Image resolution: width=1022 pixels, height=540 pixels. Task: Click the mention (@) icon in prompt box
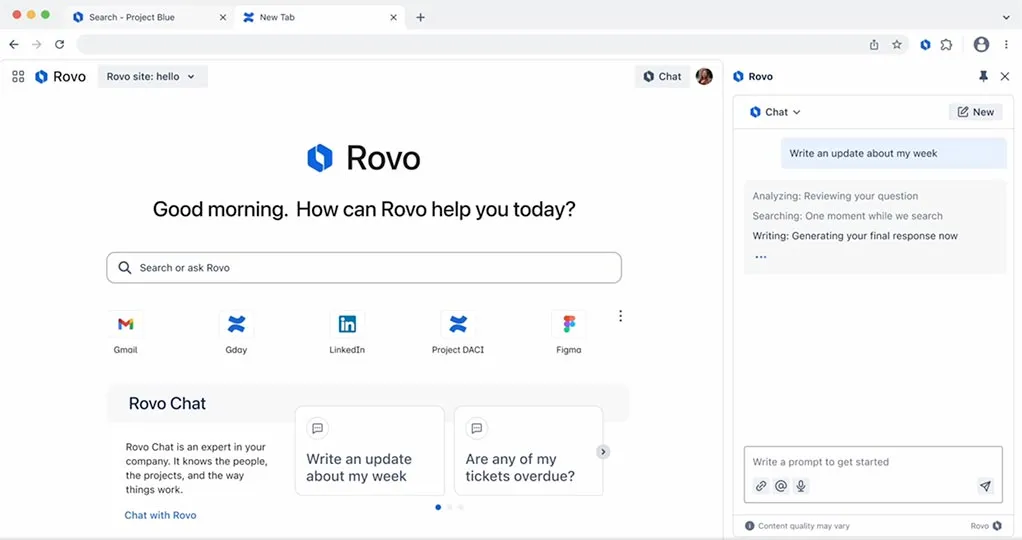[781, 486]
